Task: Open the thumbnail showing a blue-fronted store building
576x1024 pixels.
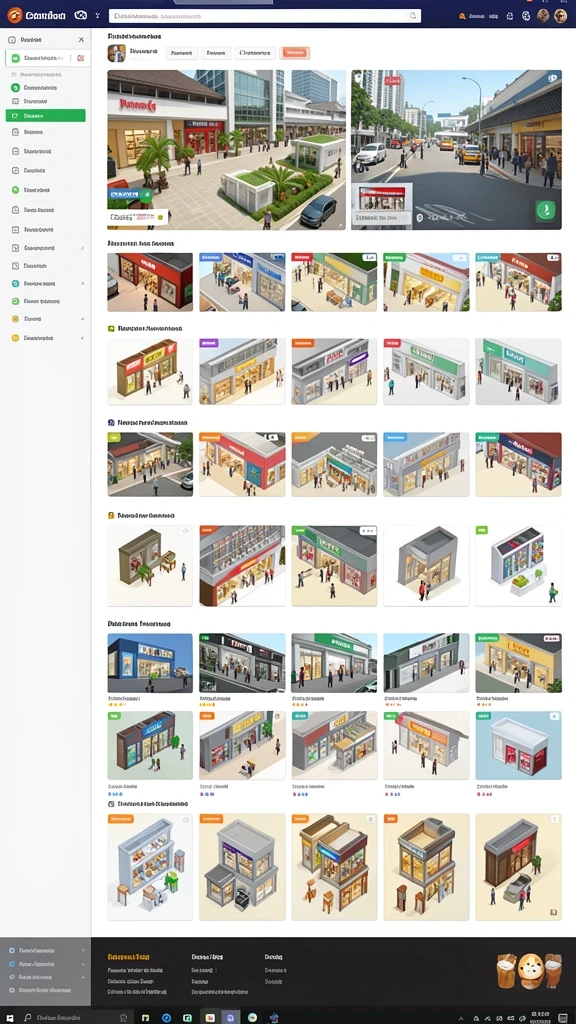Action: 150,663
